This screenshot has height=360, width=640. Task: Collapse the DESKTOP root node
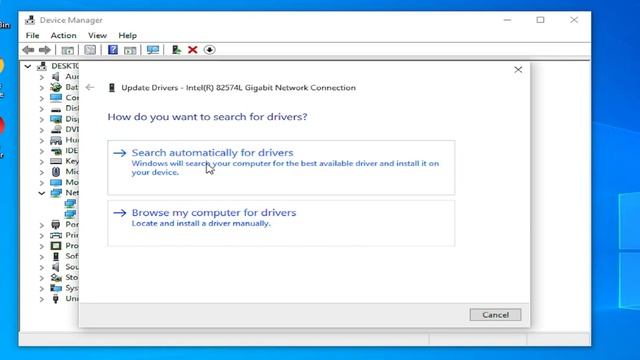(x=27, y=66)
